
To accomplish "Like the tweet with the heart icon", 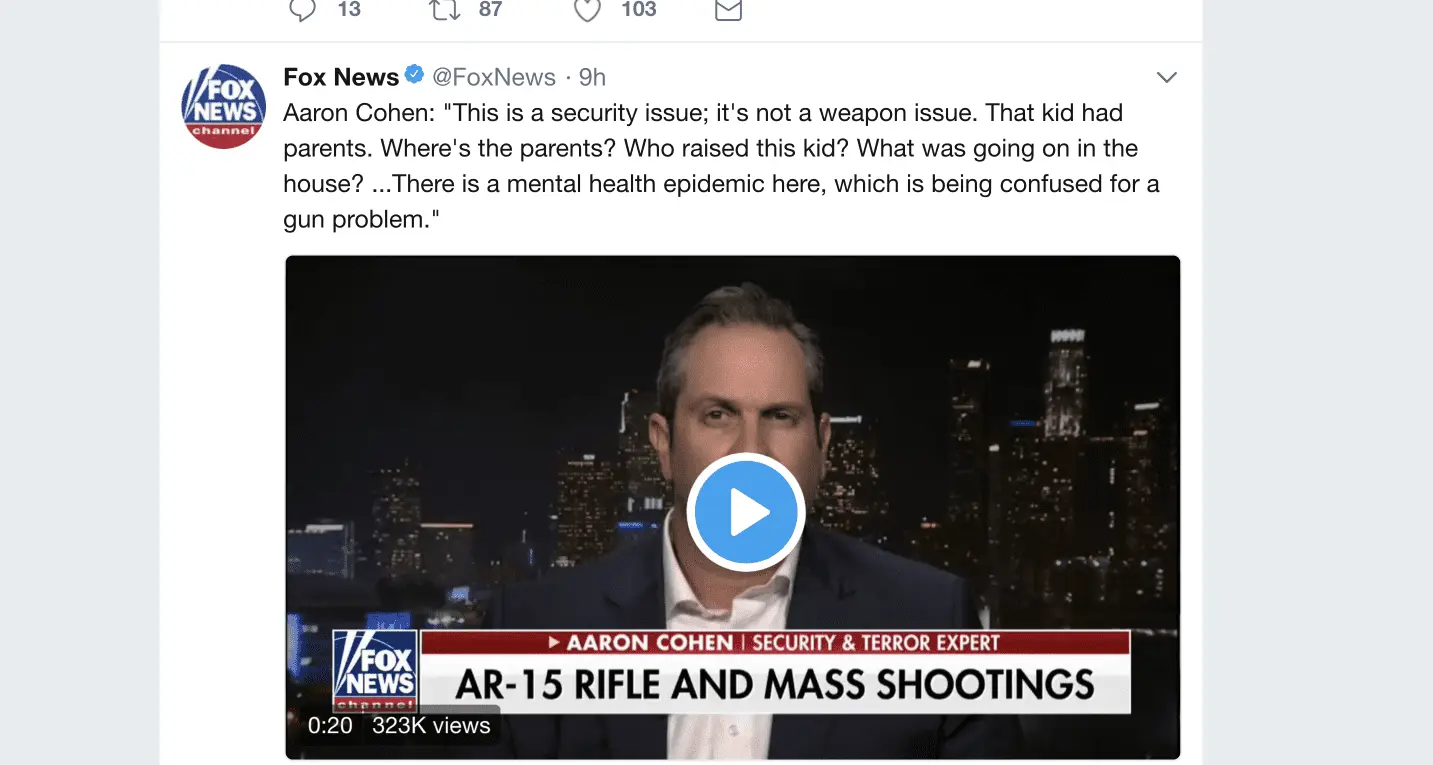I will (587, 10).
